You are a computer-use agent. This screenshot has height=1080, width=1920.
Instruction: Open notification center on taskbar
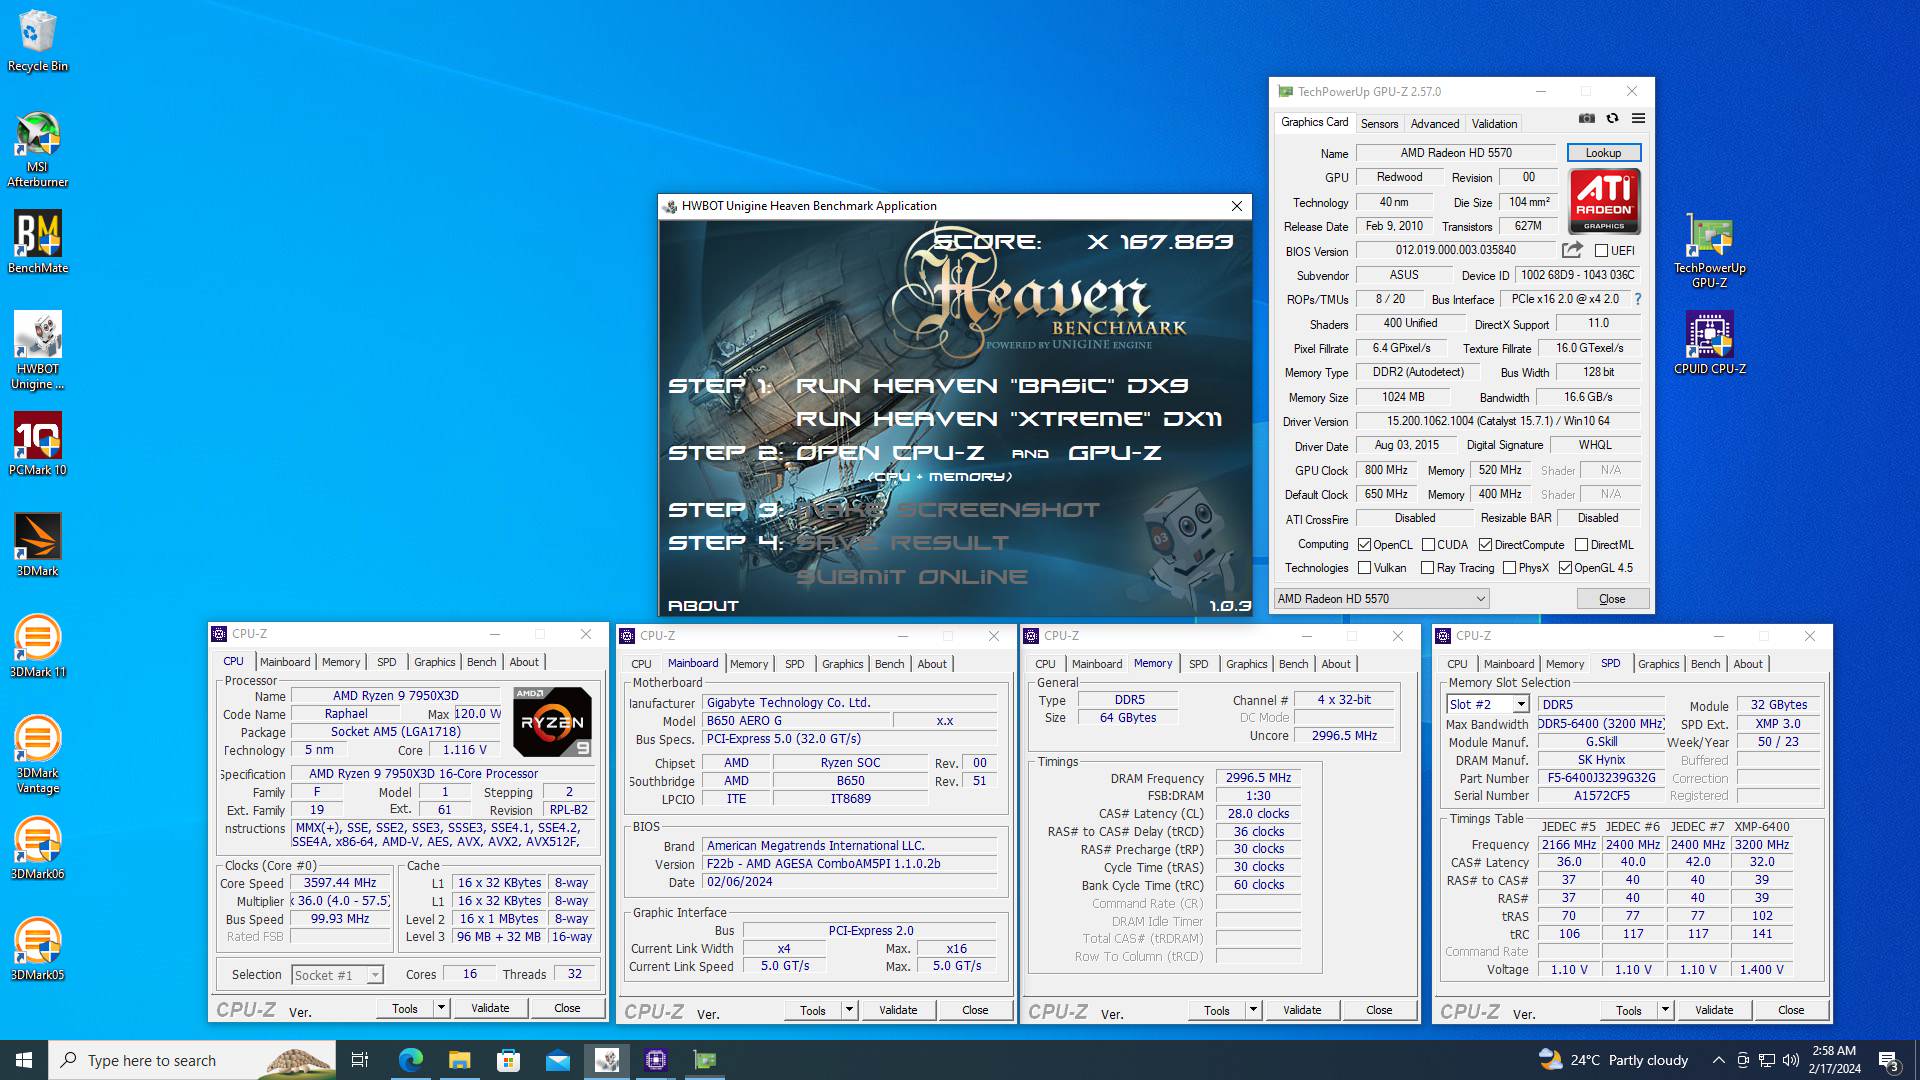(x=1889, y=1060)
